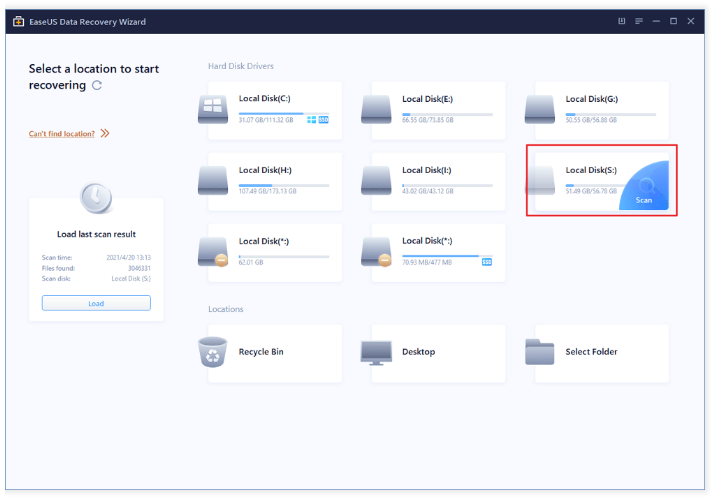Click the Recycle Bin icon
Screen dimensions: 711x497
[213, 352]
